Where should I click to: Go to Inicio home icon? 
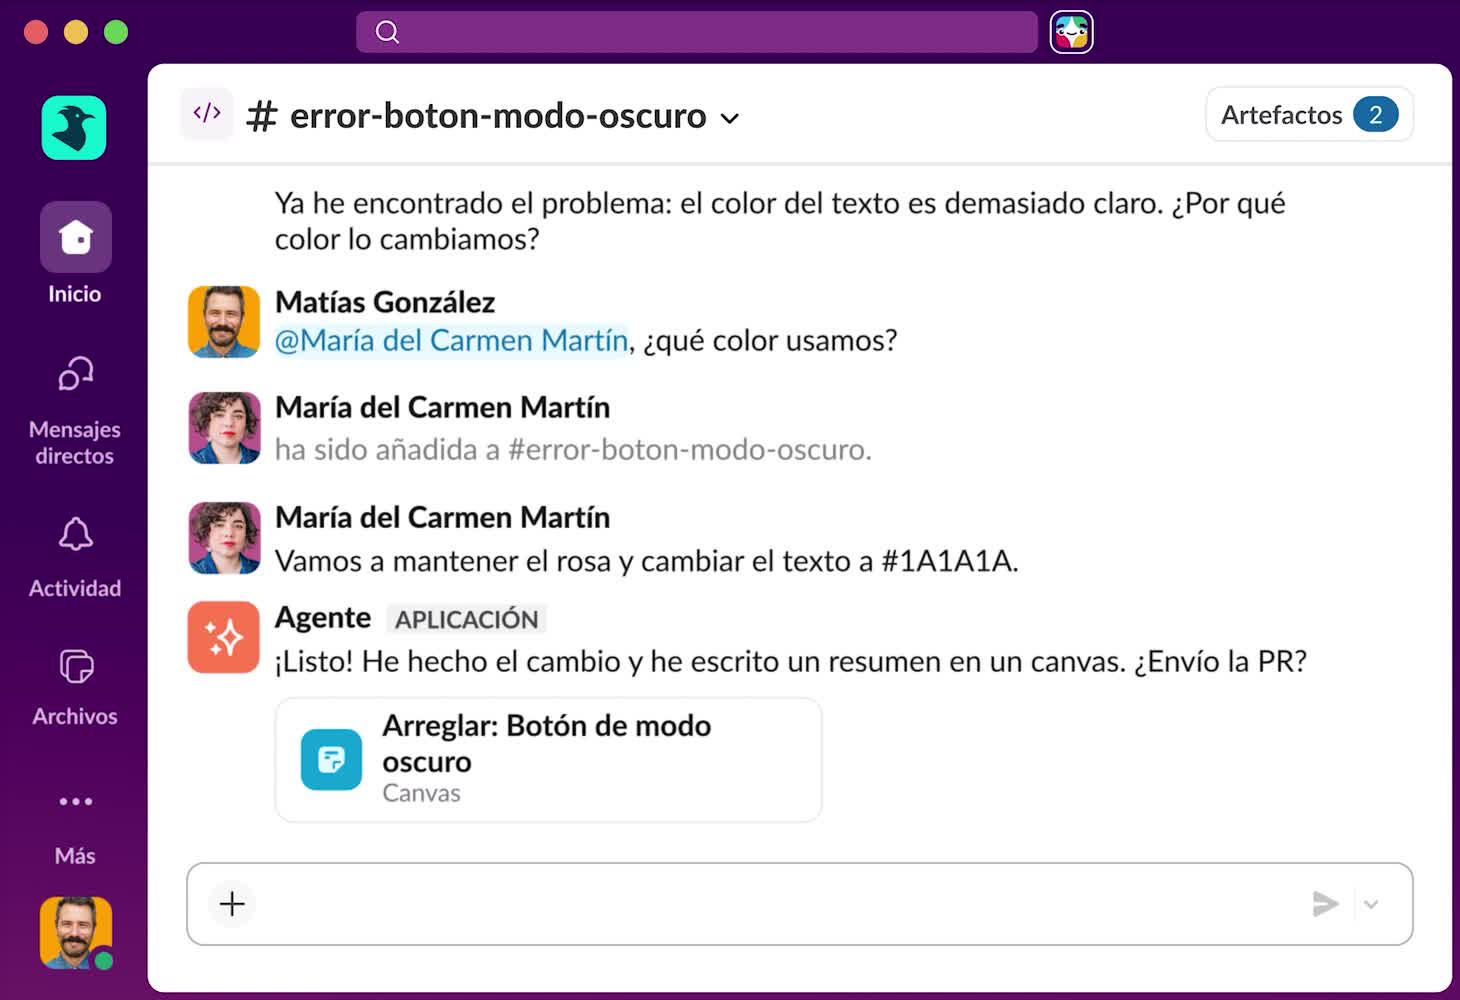75,237
